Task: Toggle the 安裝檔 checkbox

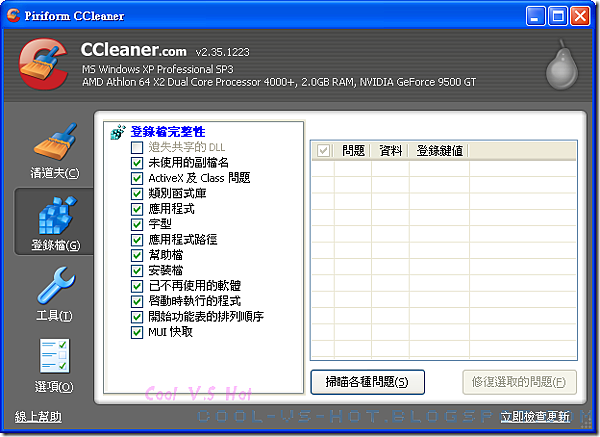Action: click(x=137, y=271)
